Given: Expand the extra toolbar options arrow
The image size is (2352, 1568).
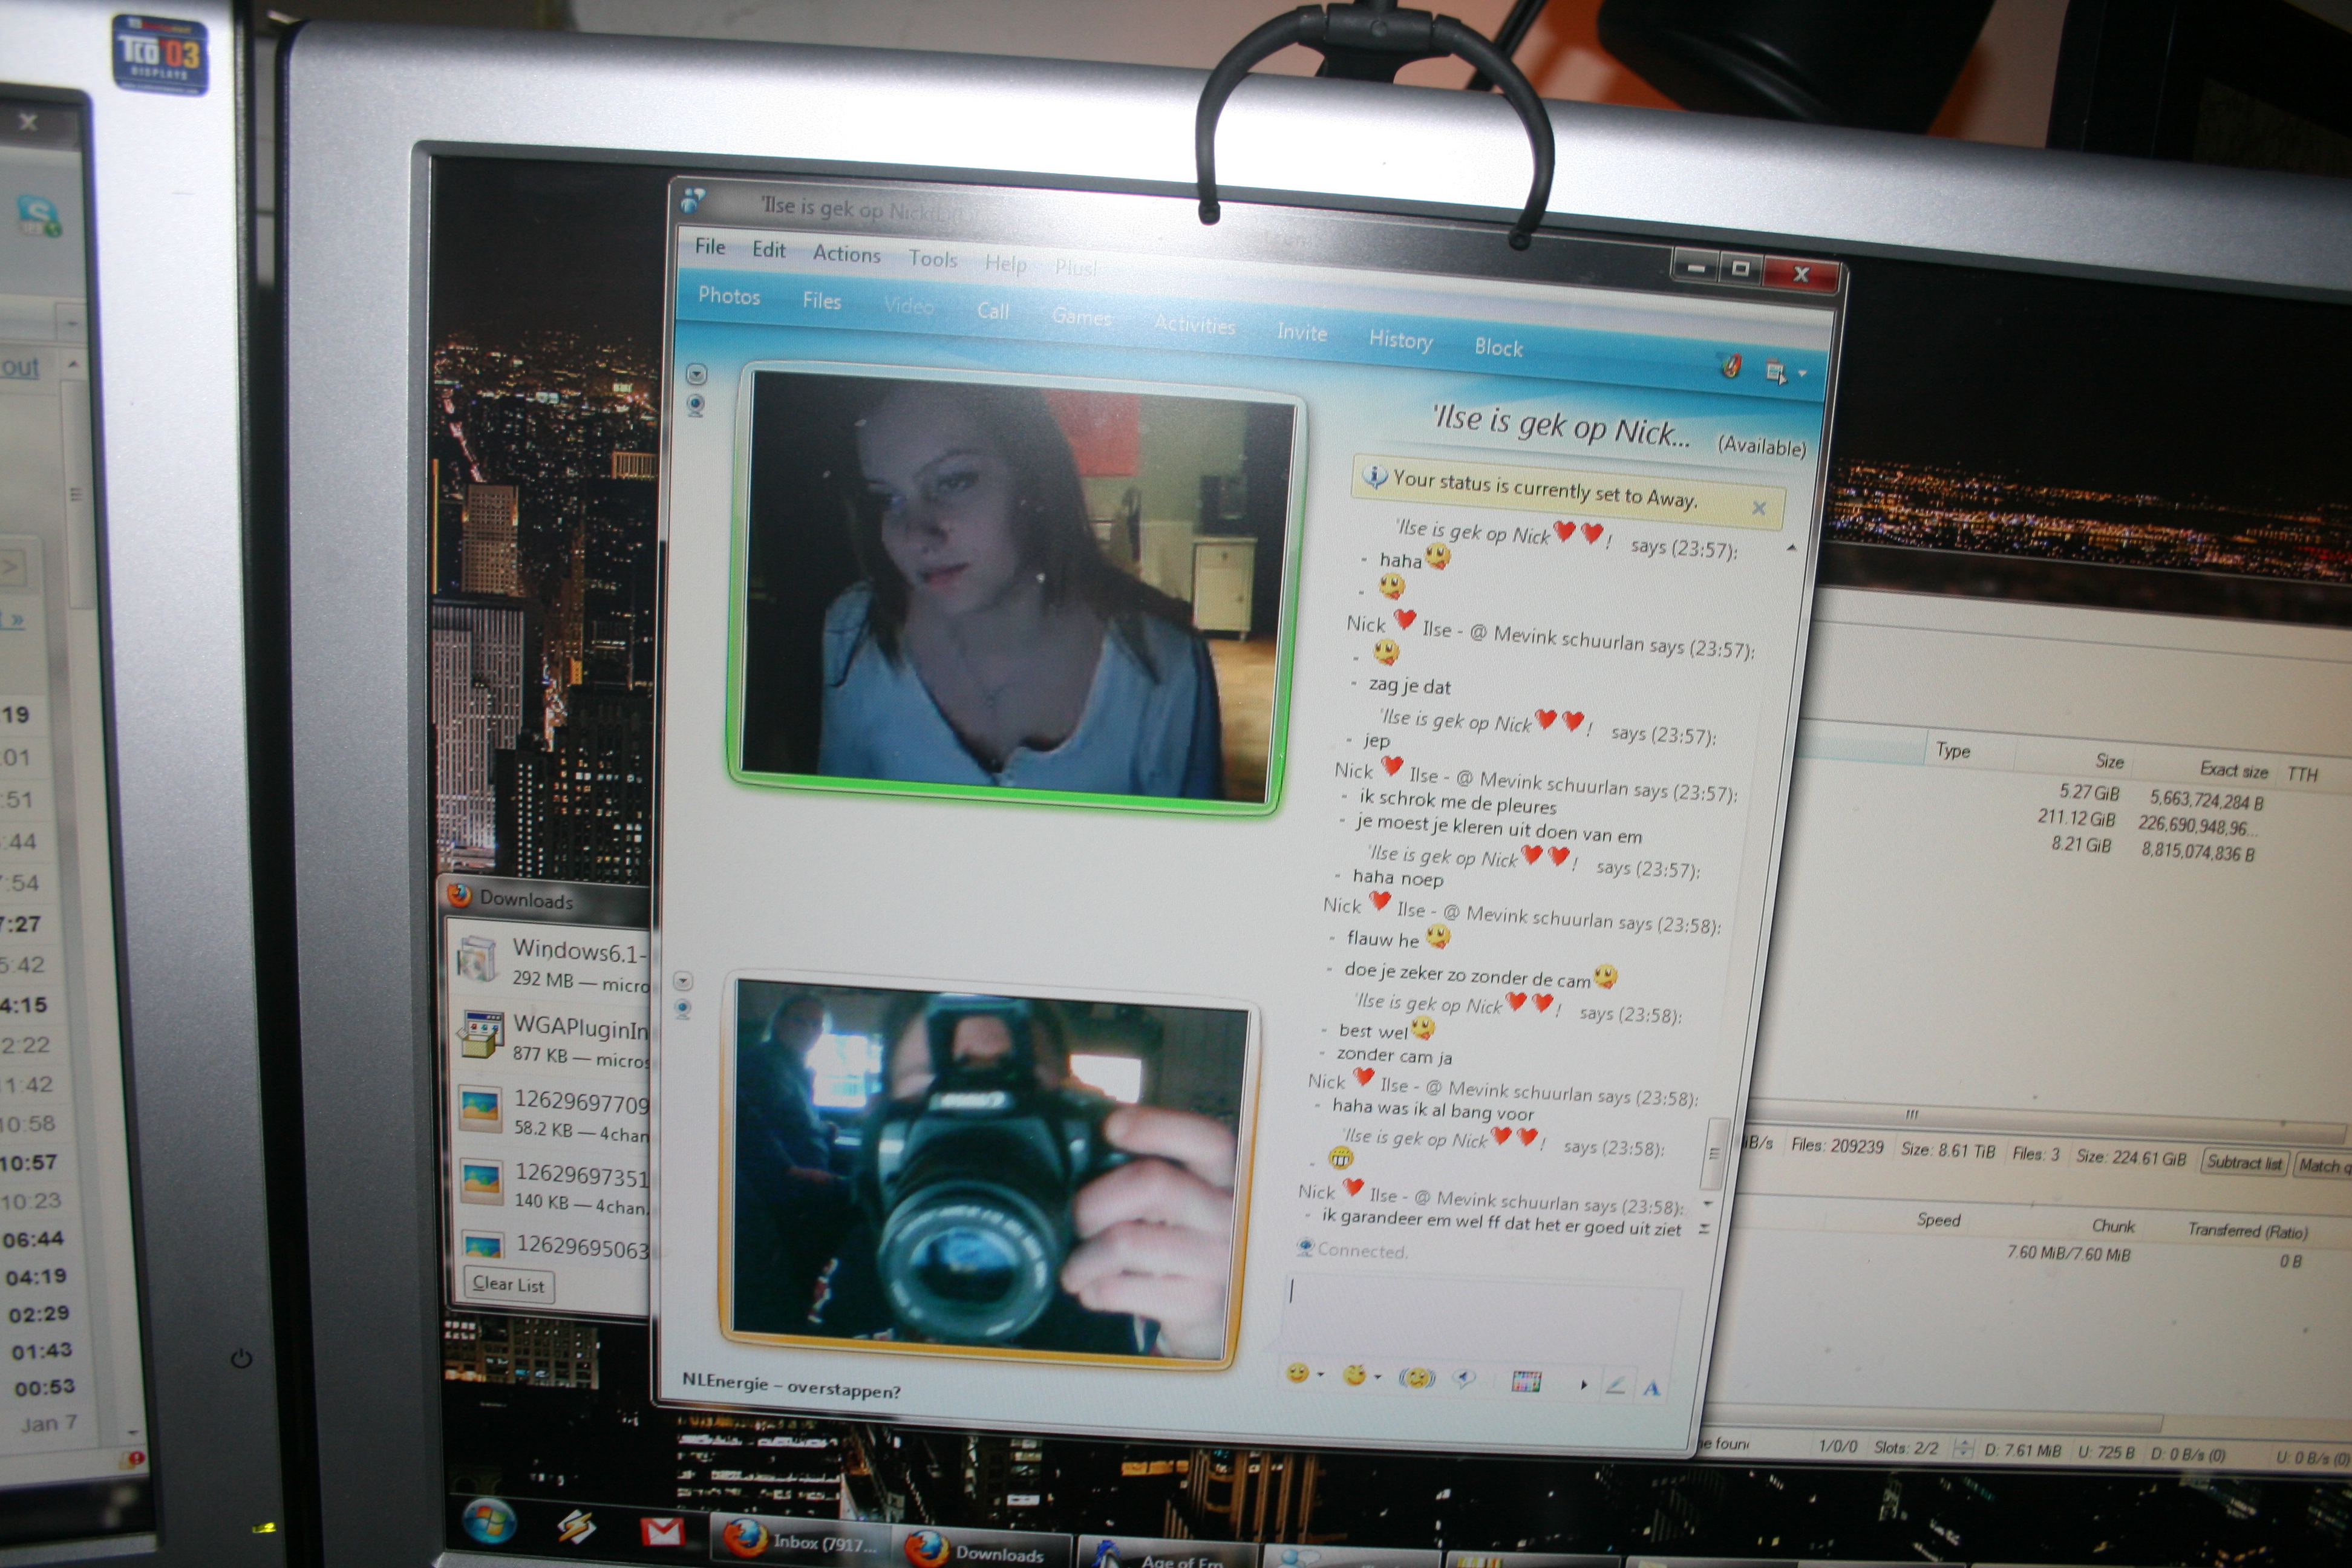Looking at the screenshot, I should tap(1583, 1384).
